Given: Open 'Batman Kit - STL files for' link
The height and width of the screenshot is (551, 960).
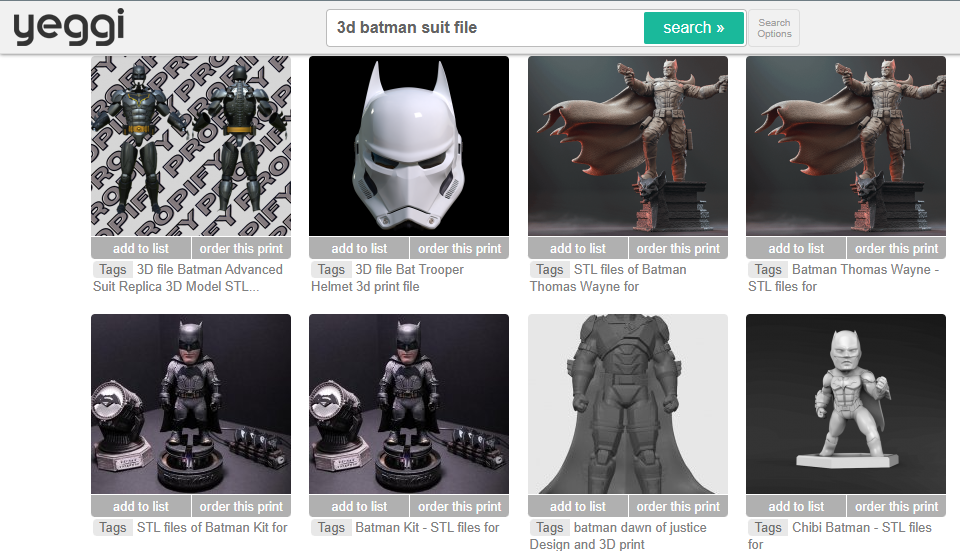Looking at the screenshot, I should [x=427, y=528].
